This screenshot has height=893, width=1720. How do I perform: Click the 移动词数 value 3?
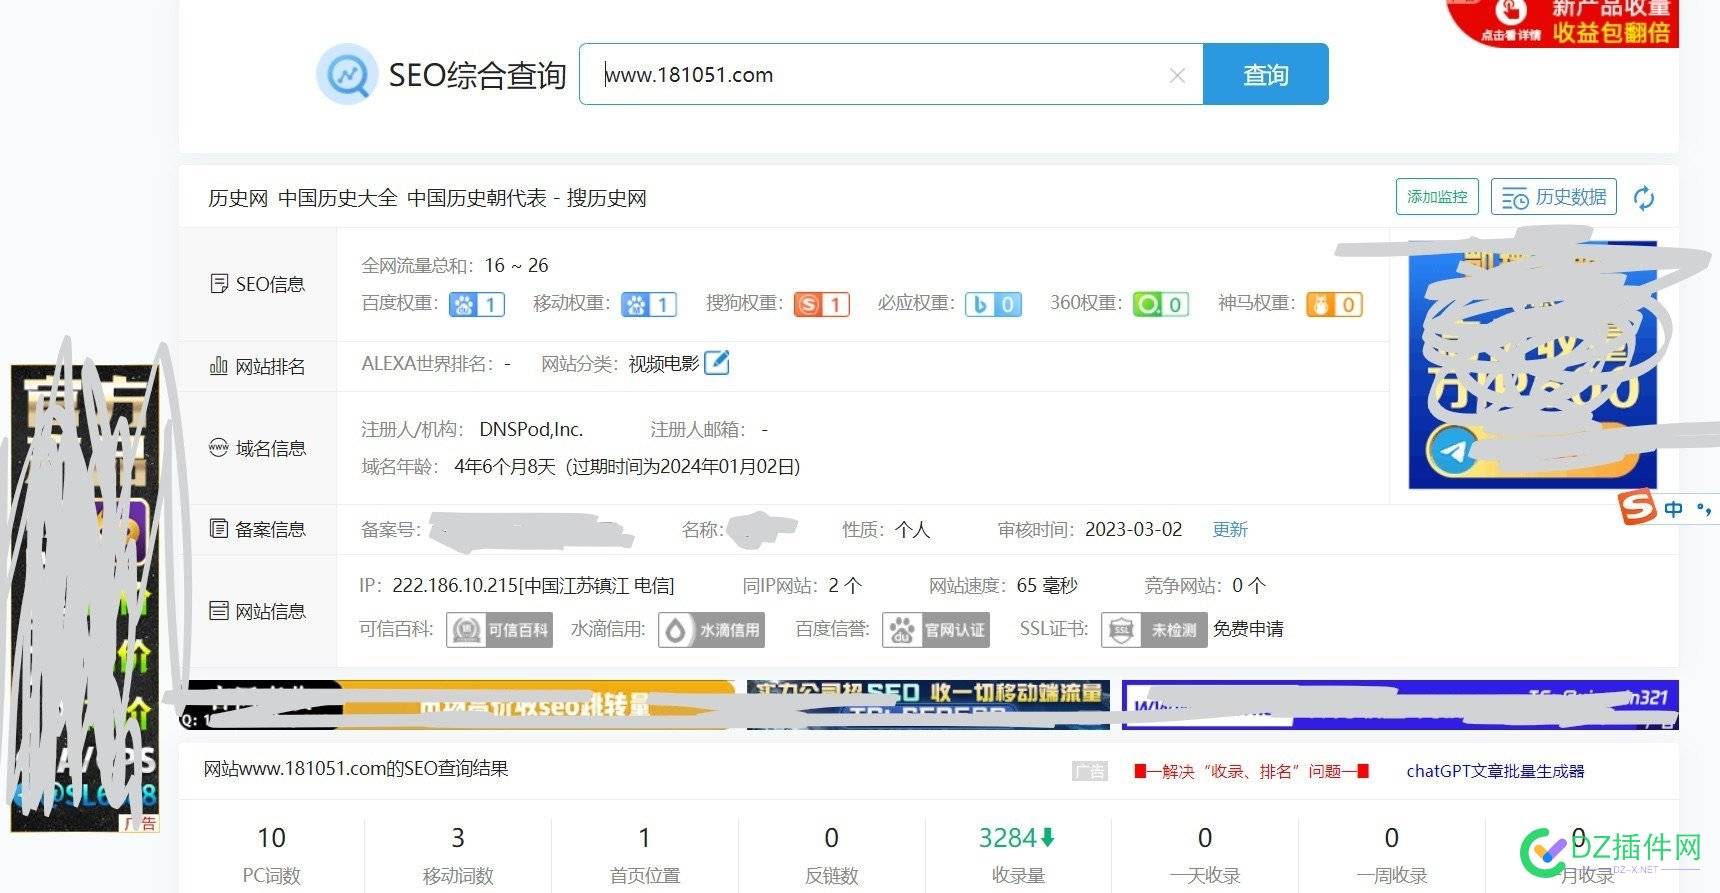pos(458,838)
